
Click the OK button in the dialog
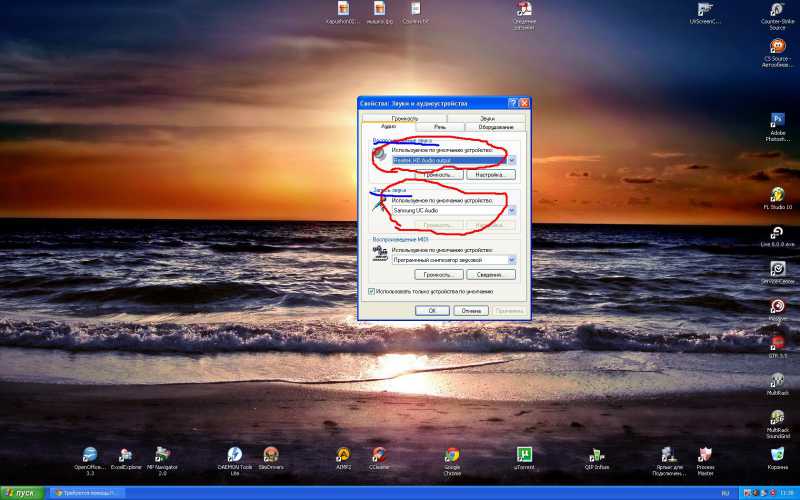tap(432, 311)
